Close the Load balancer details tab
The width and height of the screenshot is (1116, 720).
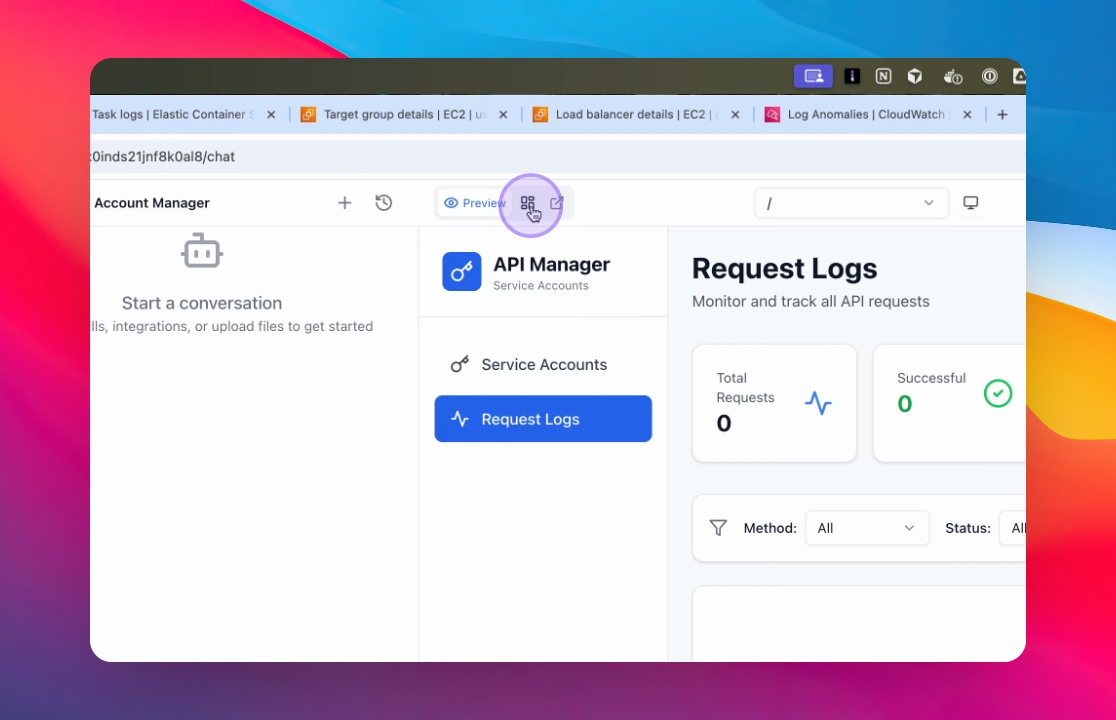[x=735, y=115]
